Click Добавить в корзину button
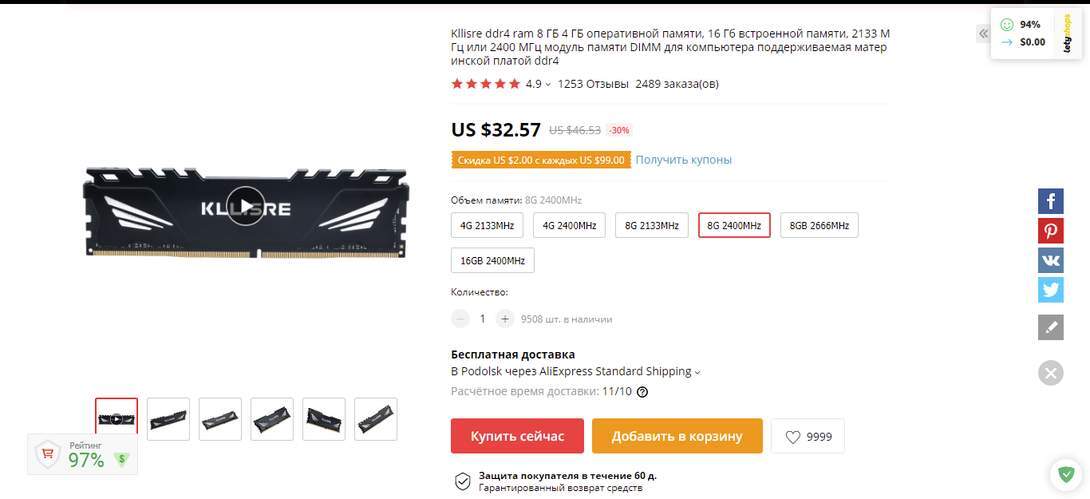Screen dimensions: 1090x499 click(x=677, y=436)
